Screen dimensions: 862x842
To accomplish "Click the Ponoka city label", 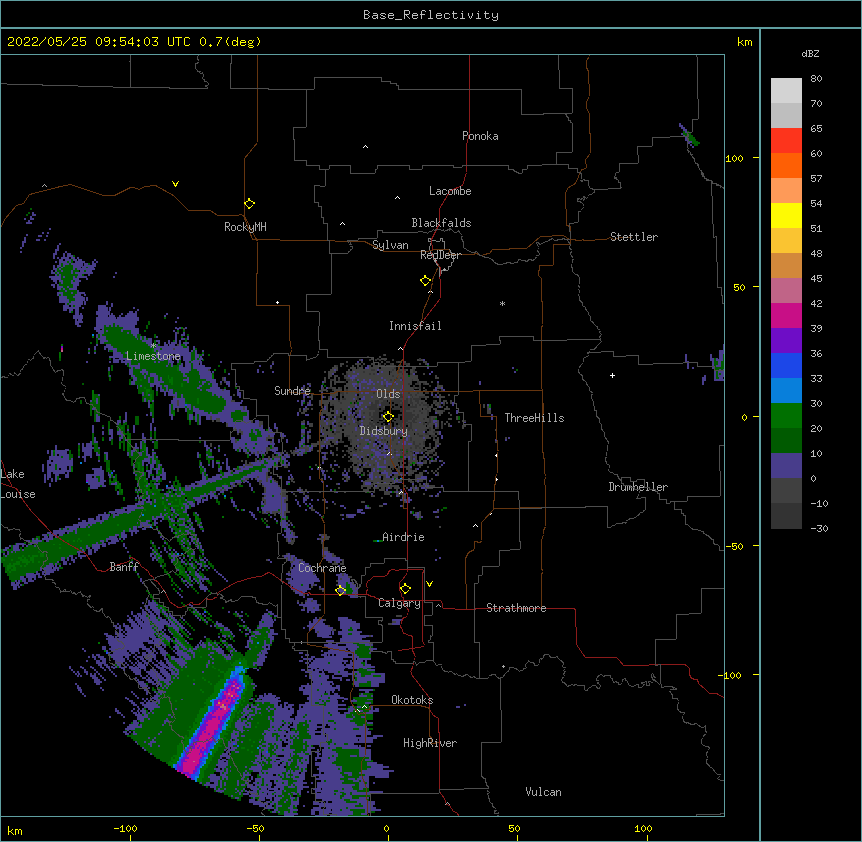I will pos(480,136).
